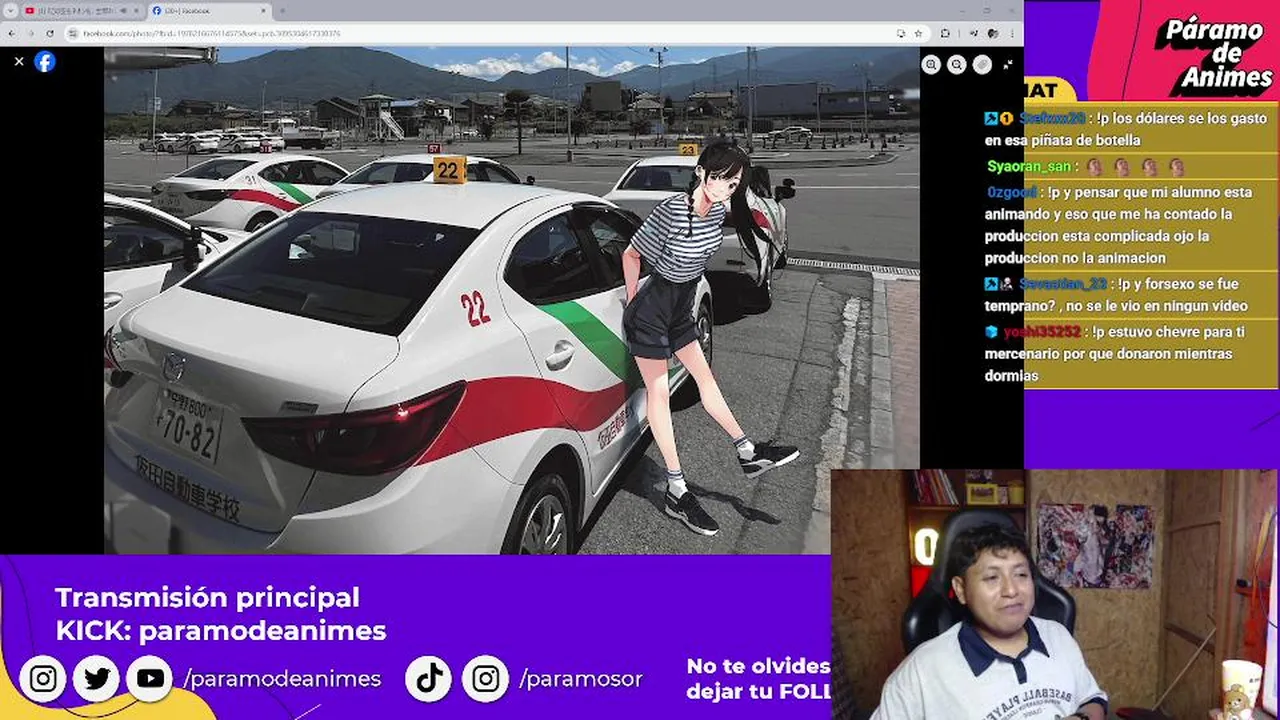Close the Facebook photo viewer with X

[x=19, y=62]
